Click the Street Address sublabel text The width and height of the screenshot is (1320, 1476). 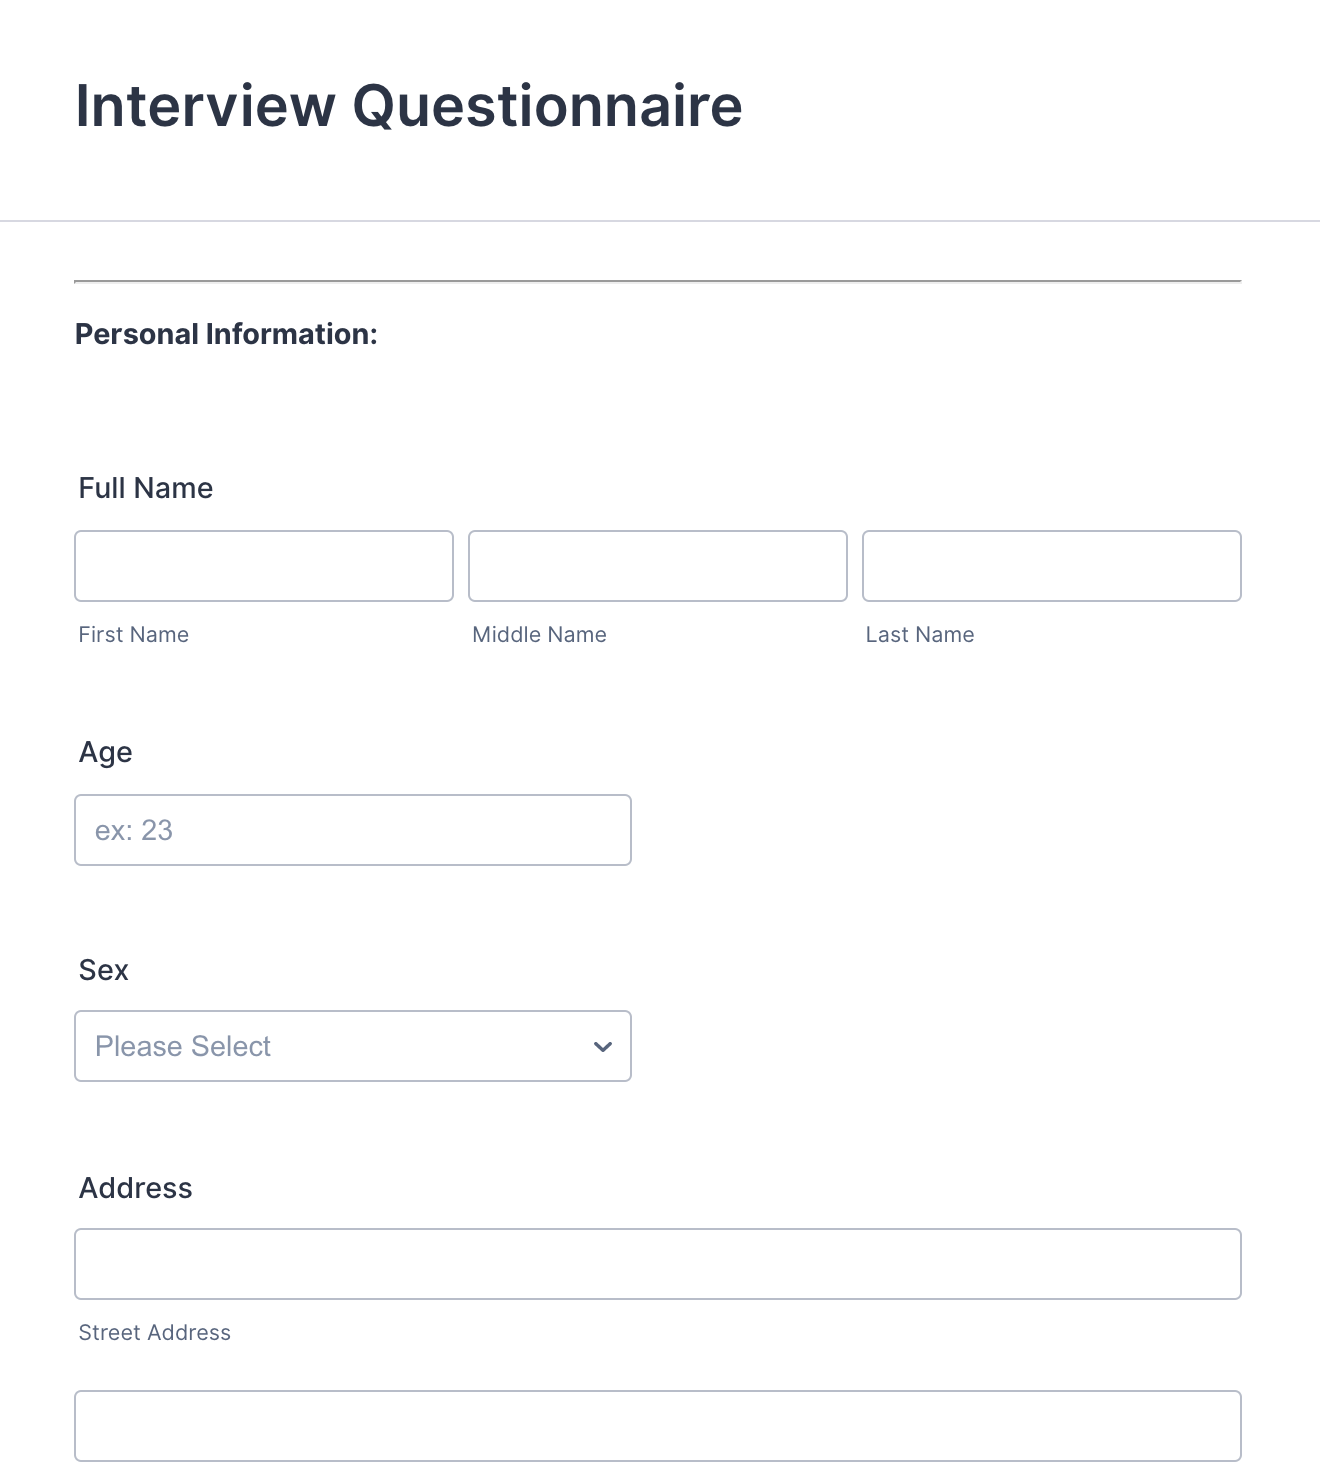pos(155,1333)
